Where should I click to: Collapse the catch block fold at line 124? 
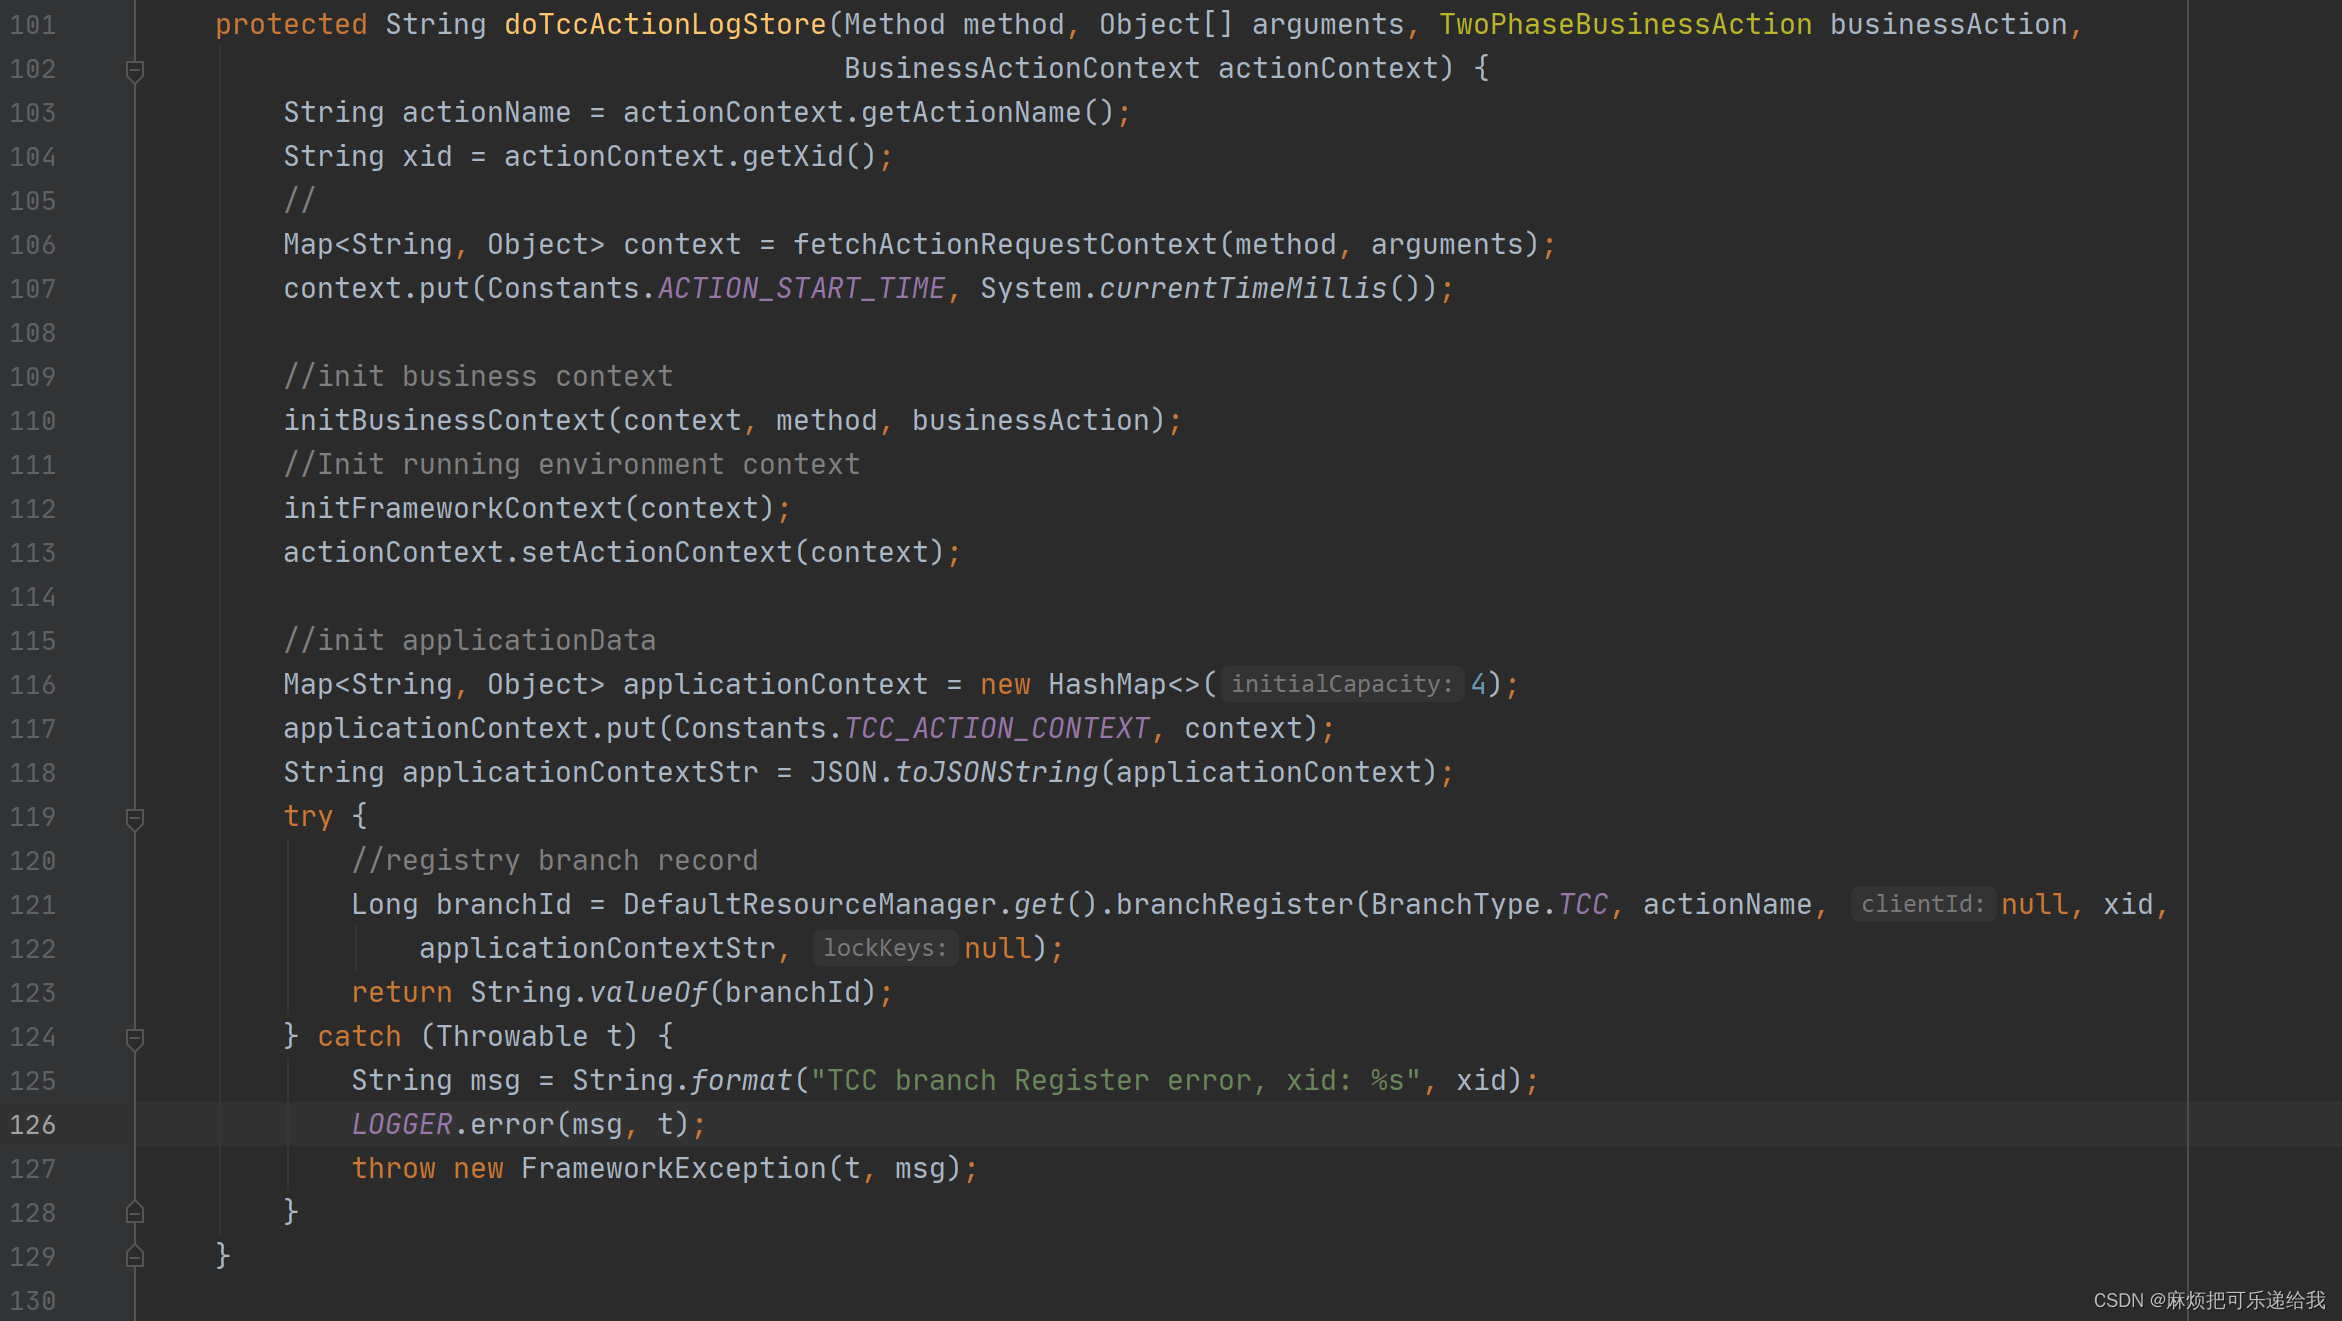point(135,1038)
